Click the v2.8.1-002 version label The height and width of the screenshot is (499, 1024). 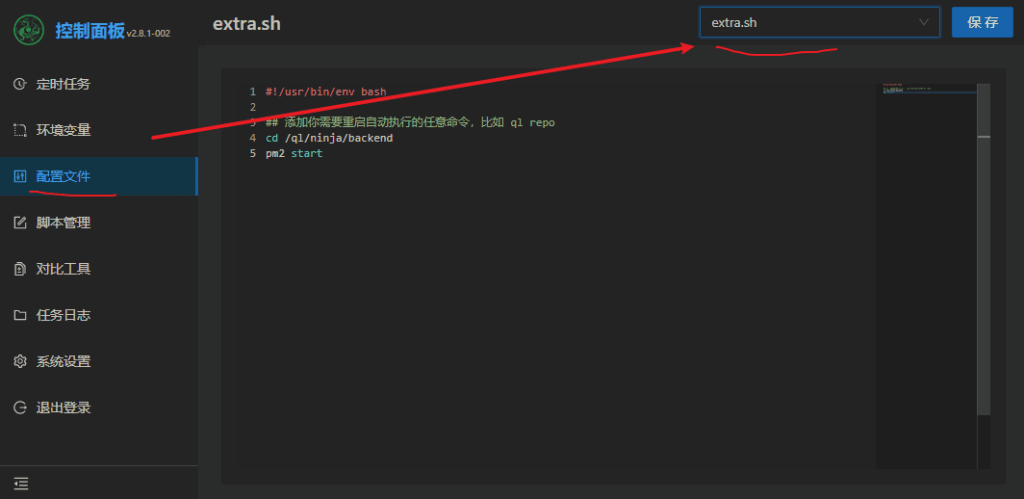click(x=149, y=33)
